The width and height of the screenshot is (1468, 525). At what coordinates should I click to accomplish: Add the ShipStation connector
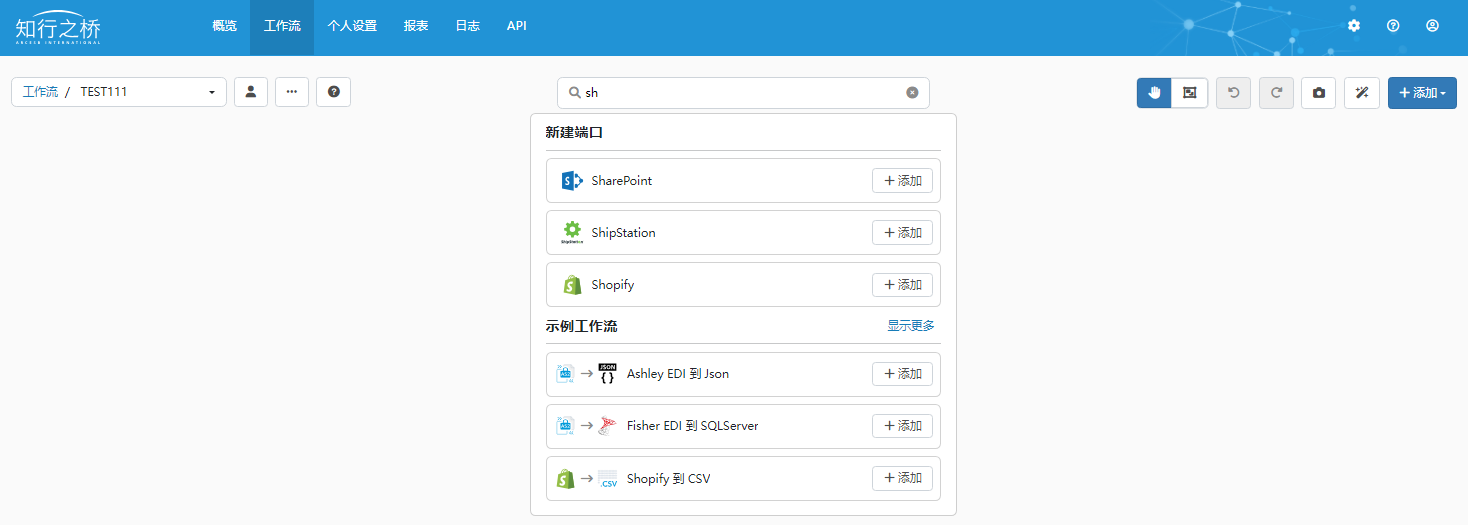click(x=902, y=232)
